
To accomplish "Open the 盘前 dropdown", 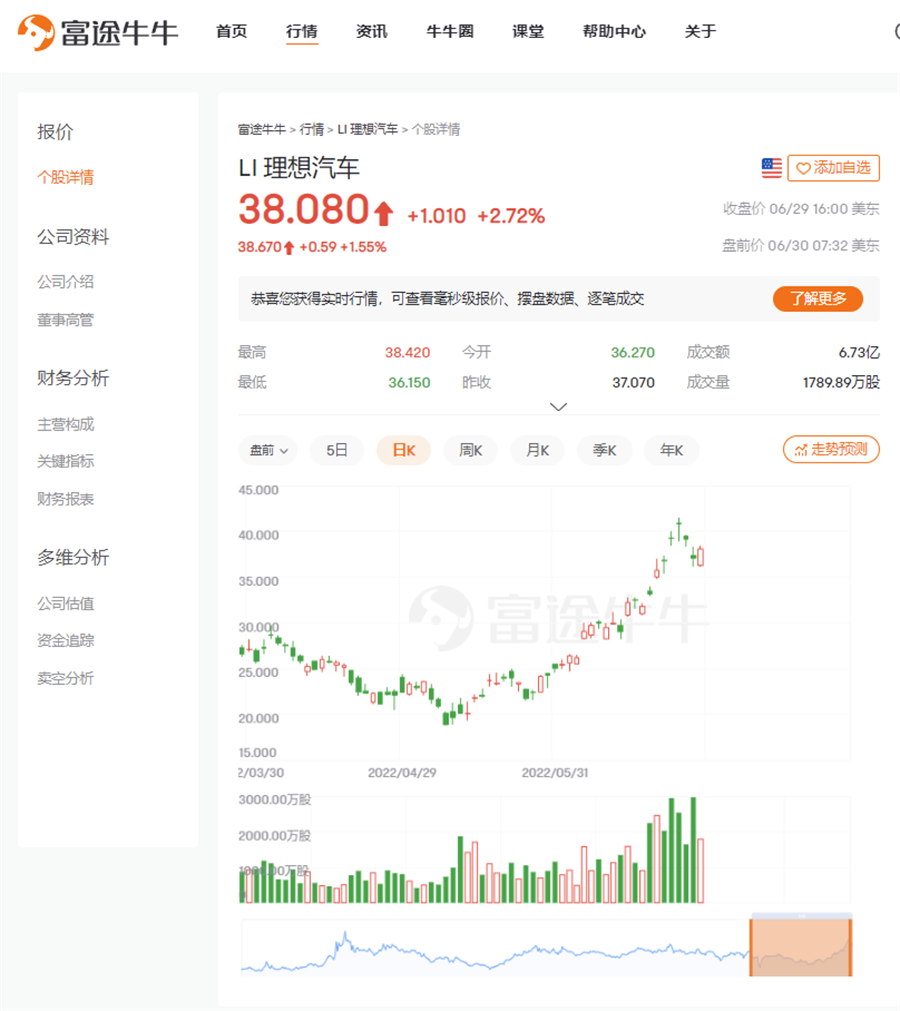I will [268, 450].
